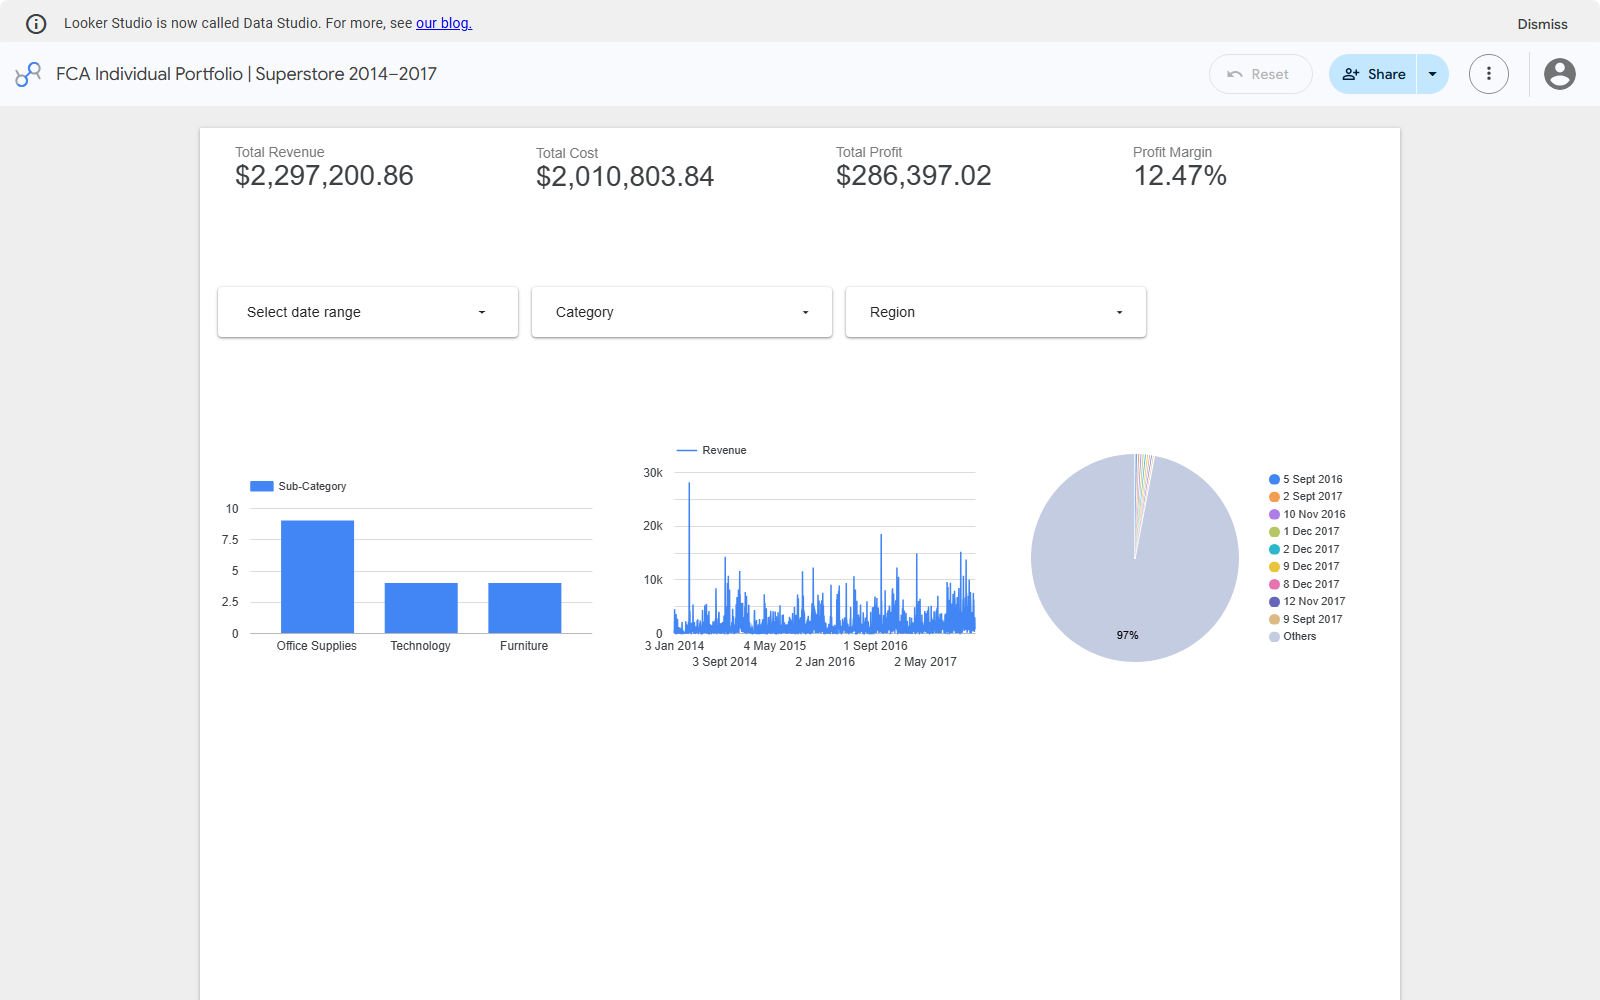
Task: Click the Profit Margin label
Action: pyautogui.click(x=1172, y=152)
